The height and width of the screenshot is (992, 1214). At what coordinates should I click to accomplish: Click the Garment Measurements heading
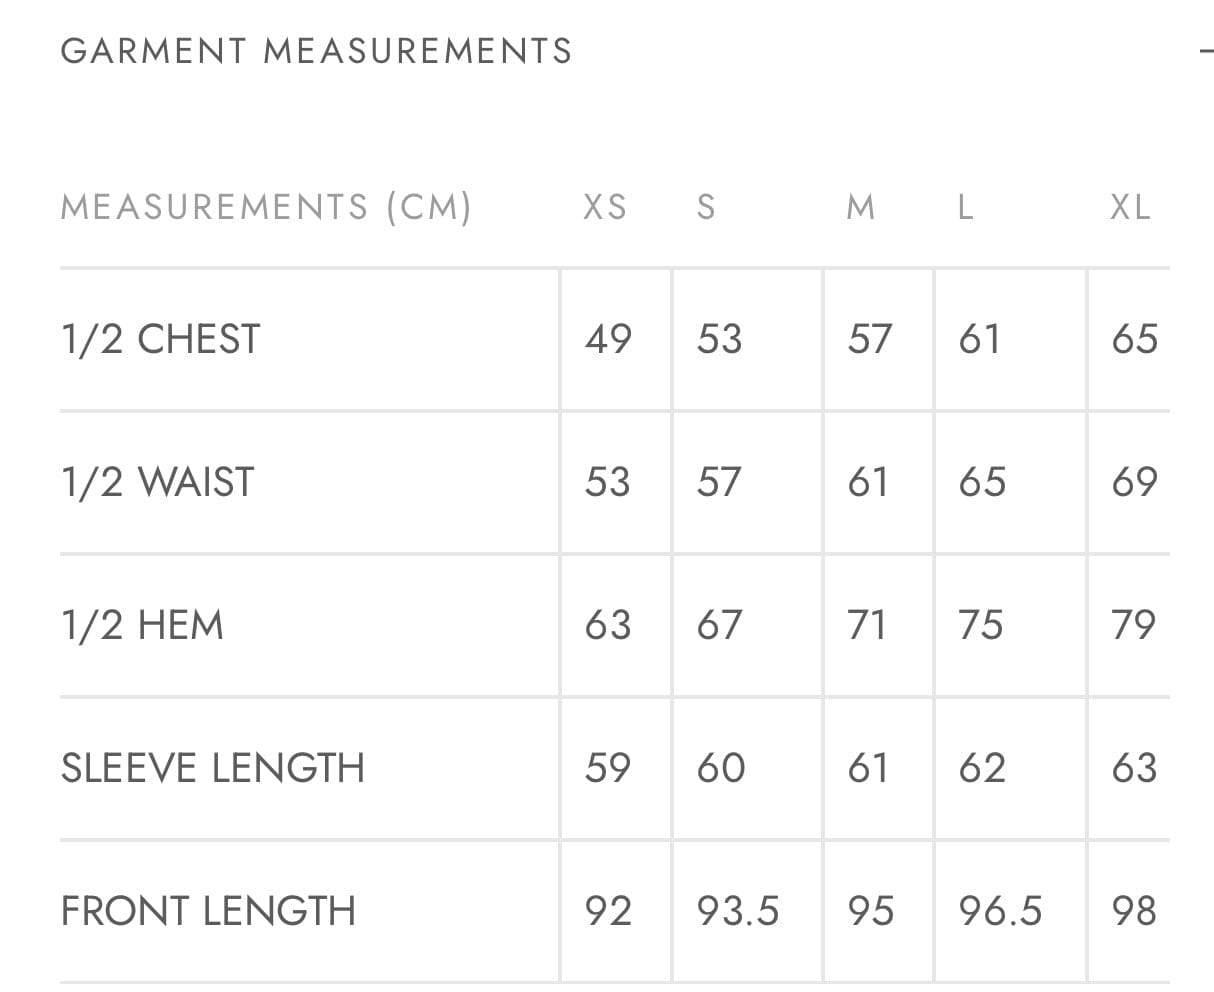point(316,51)
